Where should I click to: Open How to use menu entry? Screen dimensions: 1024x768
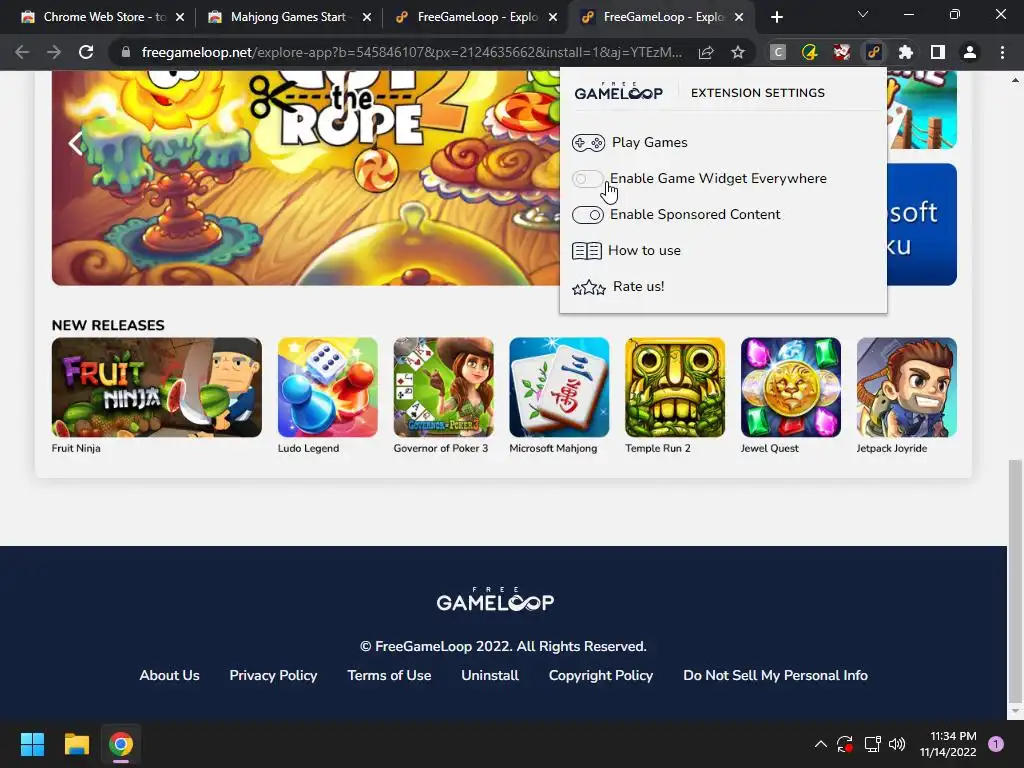click(644, 251)
